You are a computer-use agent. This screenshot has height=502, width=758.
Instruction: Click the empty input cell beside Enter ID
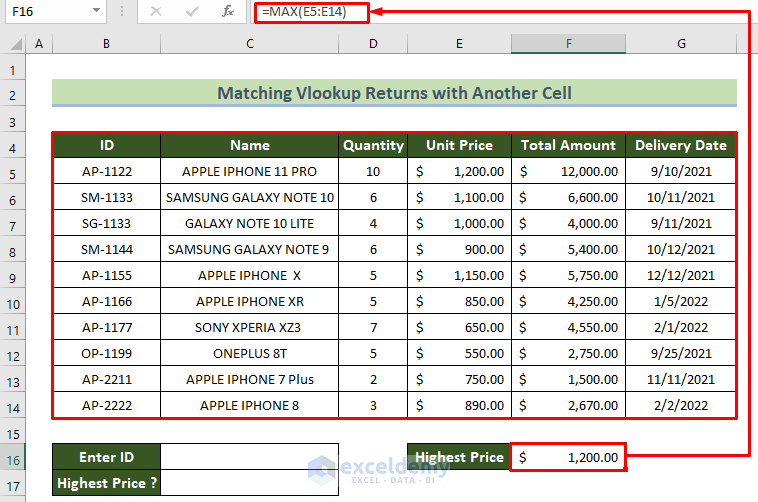click(249, 457)
